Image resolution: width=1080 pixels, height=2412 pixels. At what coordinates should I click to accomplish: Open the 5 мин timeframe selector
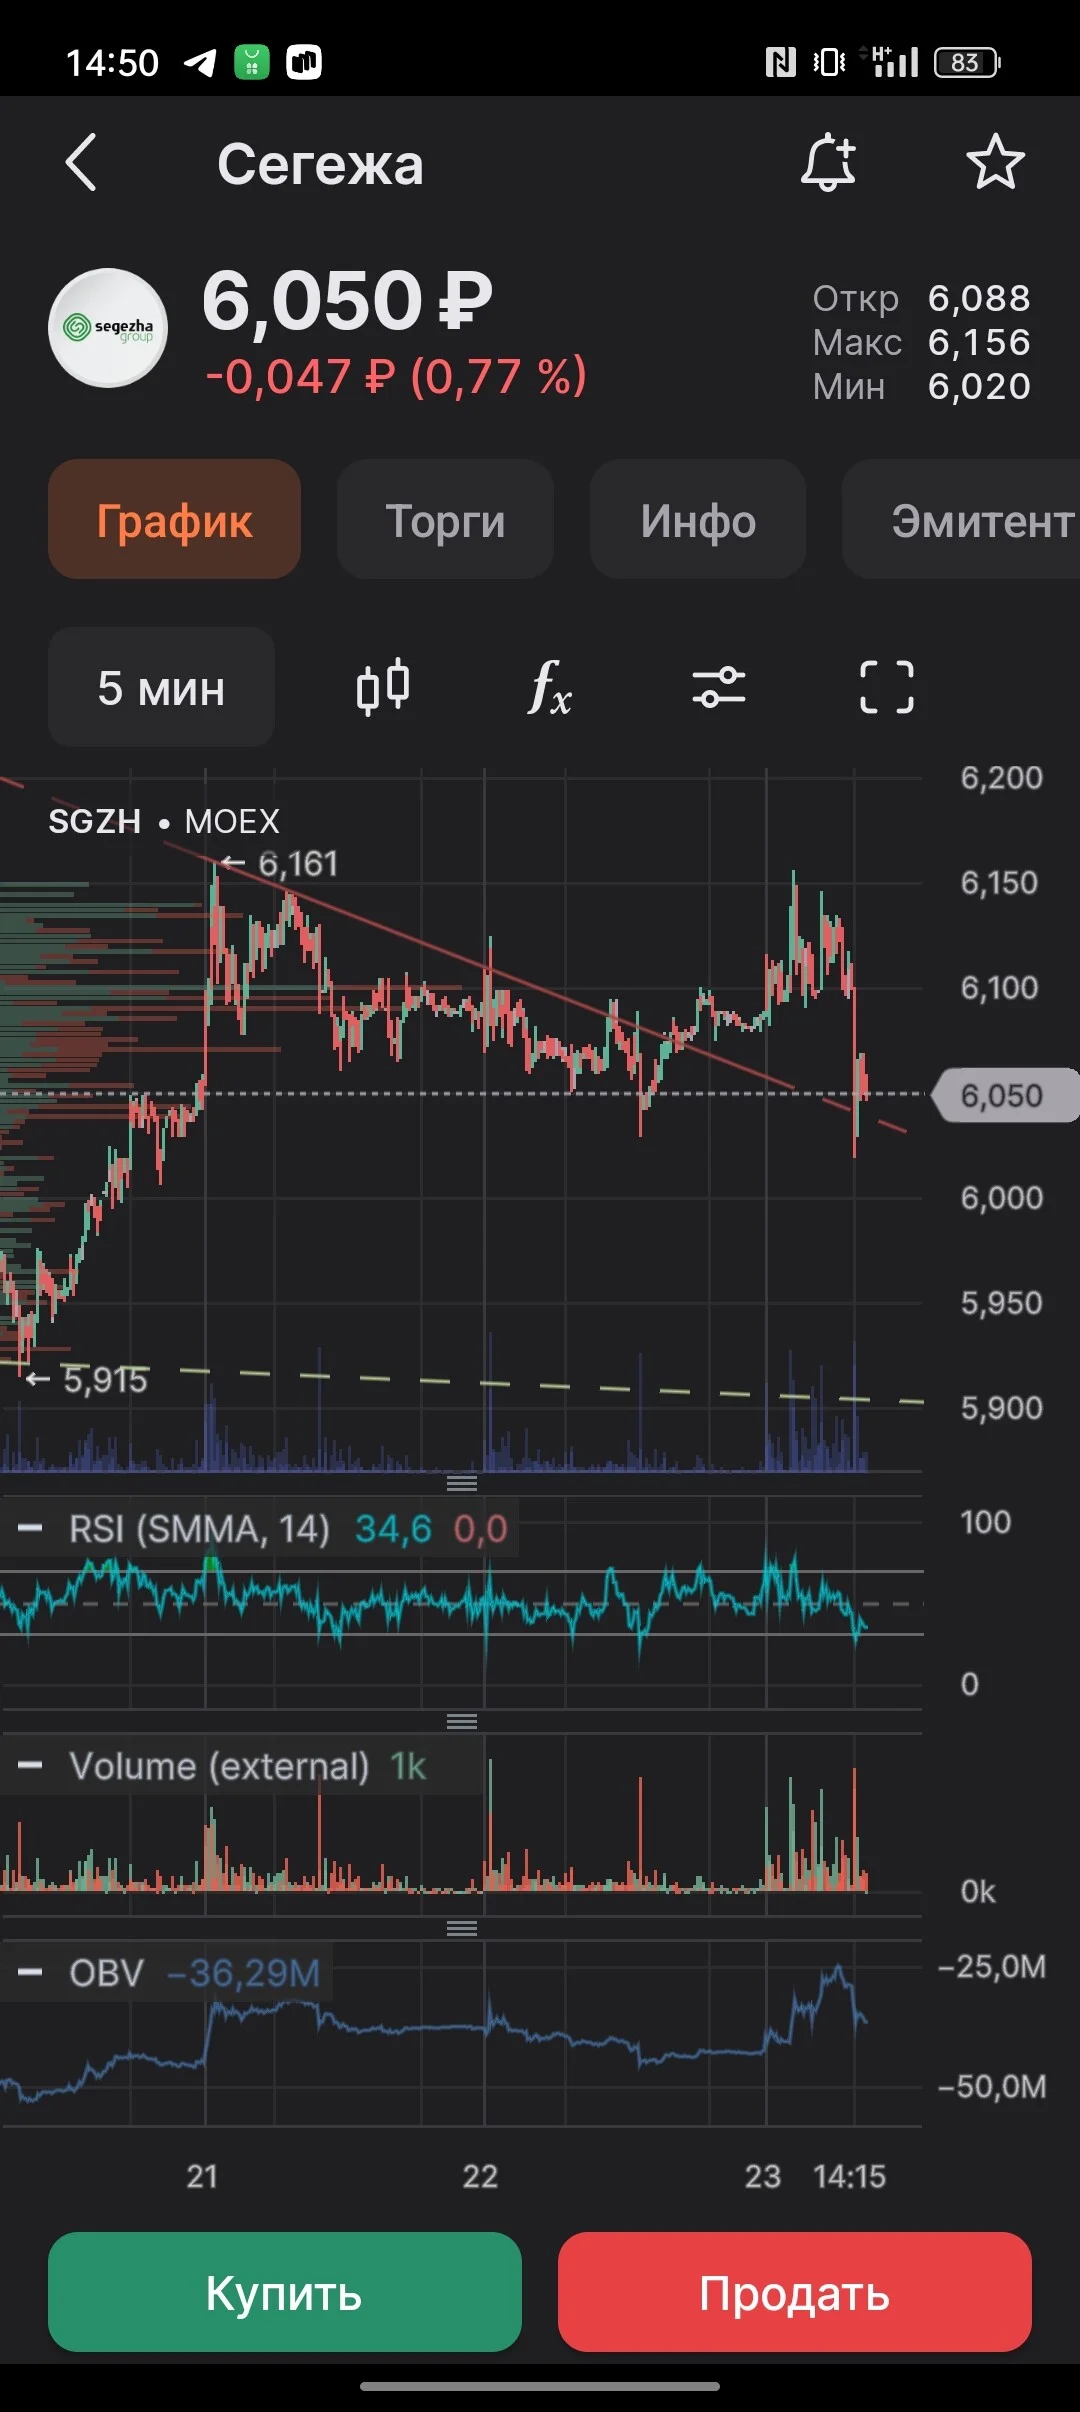tap(161, 687)
